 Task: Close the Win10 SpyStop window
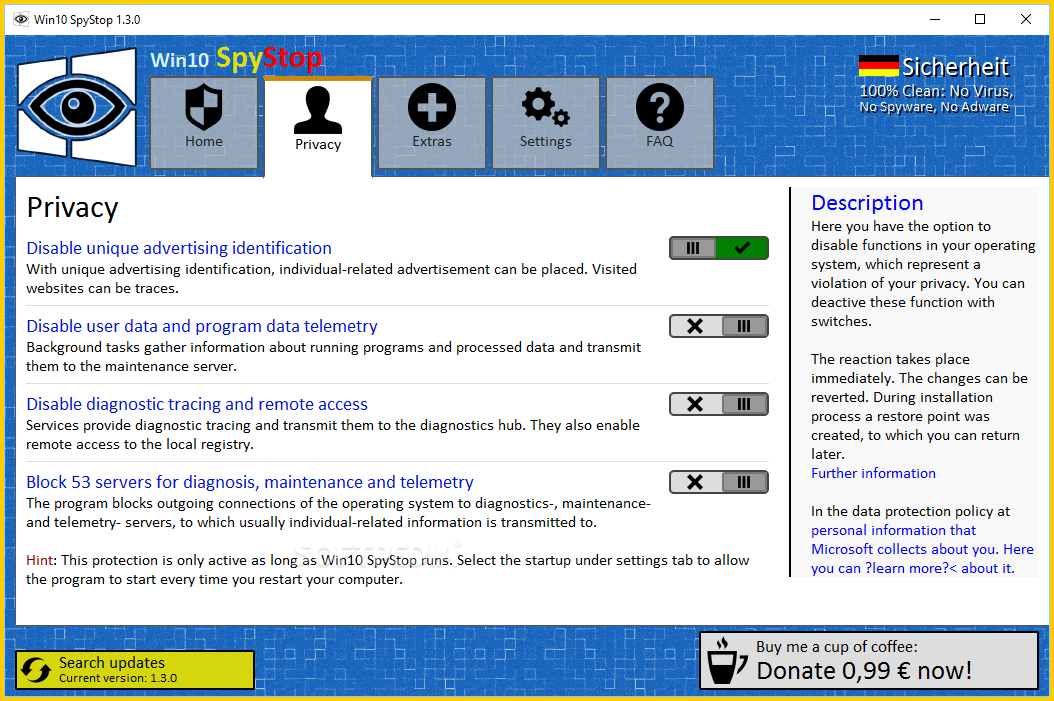[x=1026, y=19]
